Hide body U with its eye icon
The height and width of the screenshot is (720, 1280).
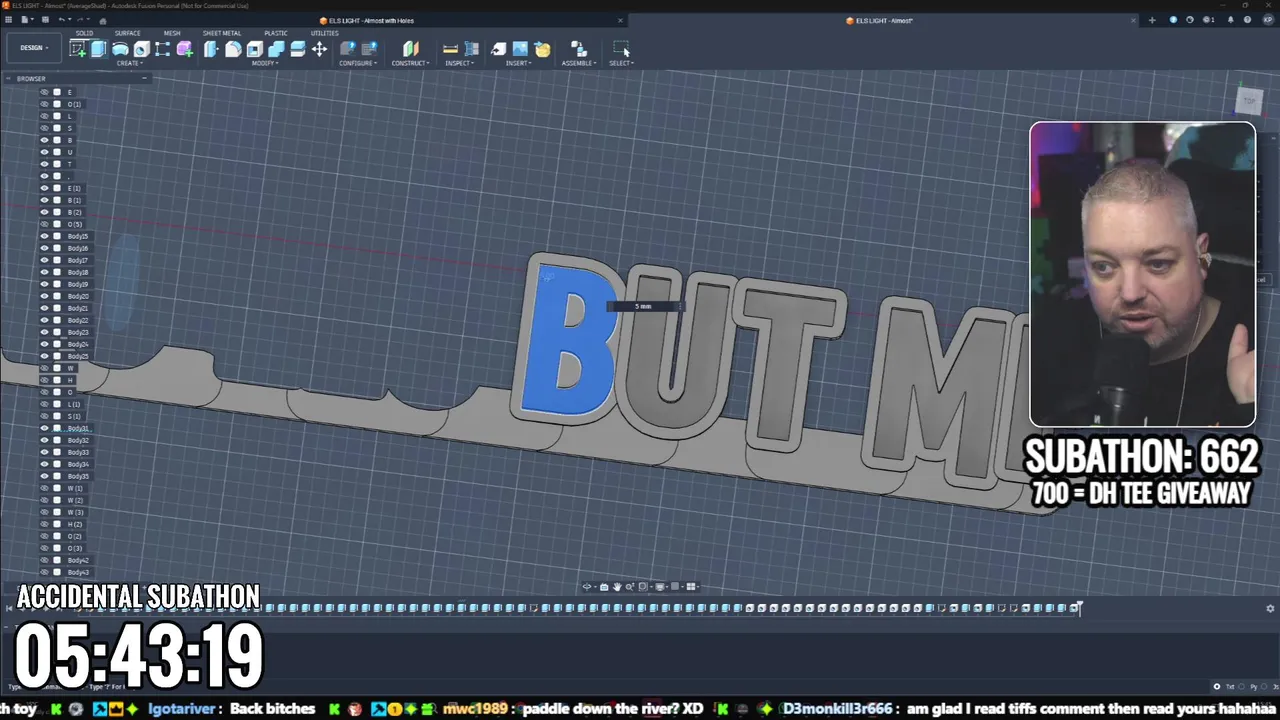pyautogui.click(x=44, y=152)
